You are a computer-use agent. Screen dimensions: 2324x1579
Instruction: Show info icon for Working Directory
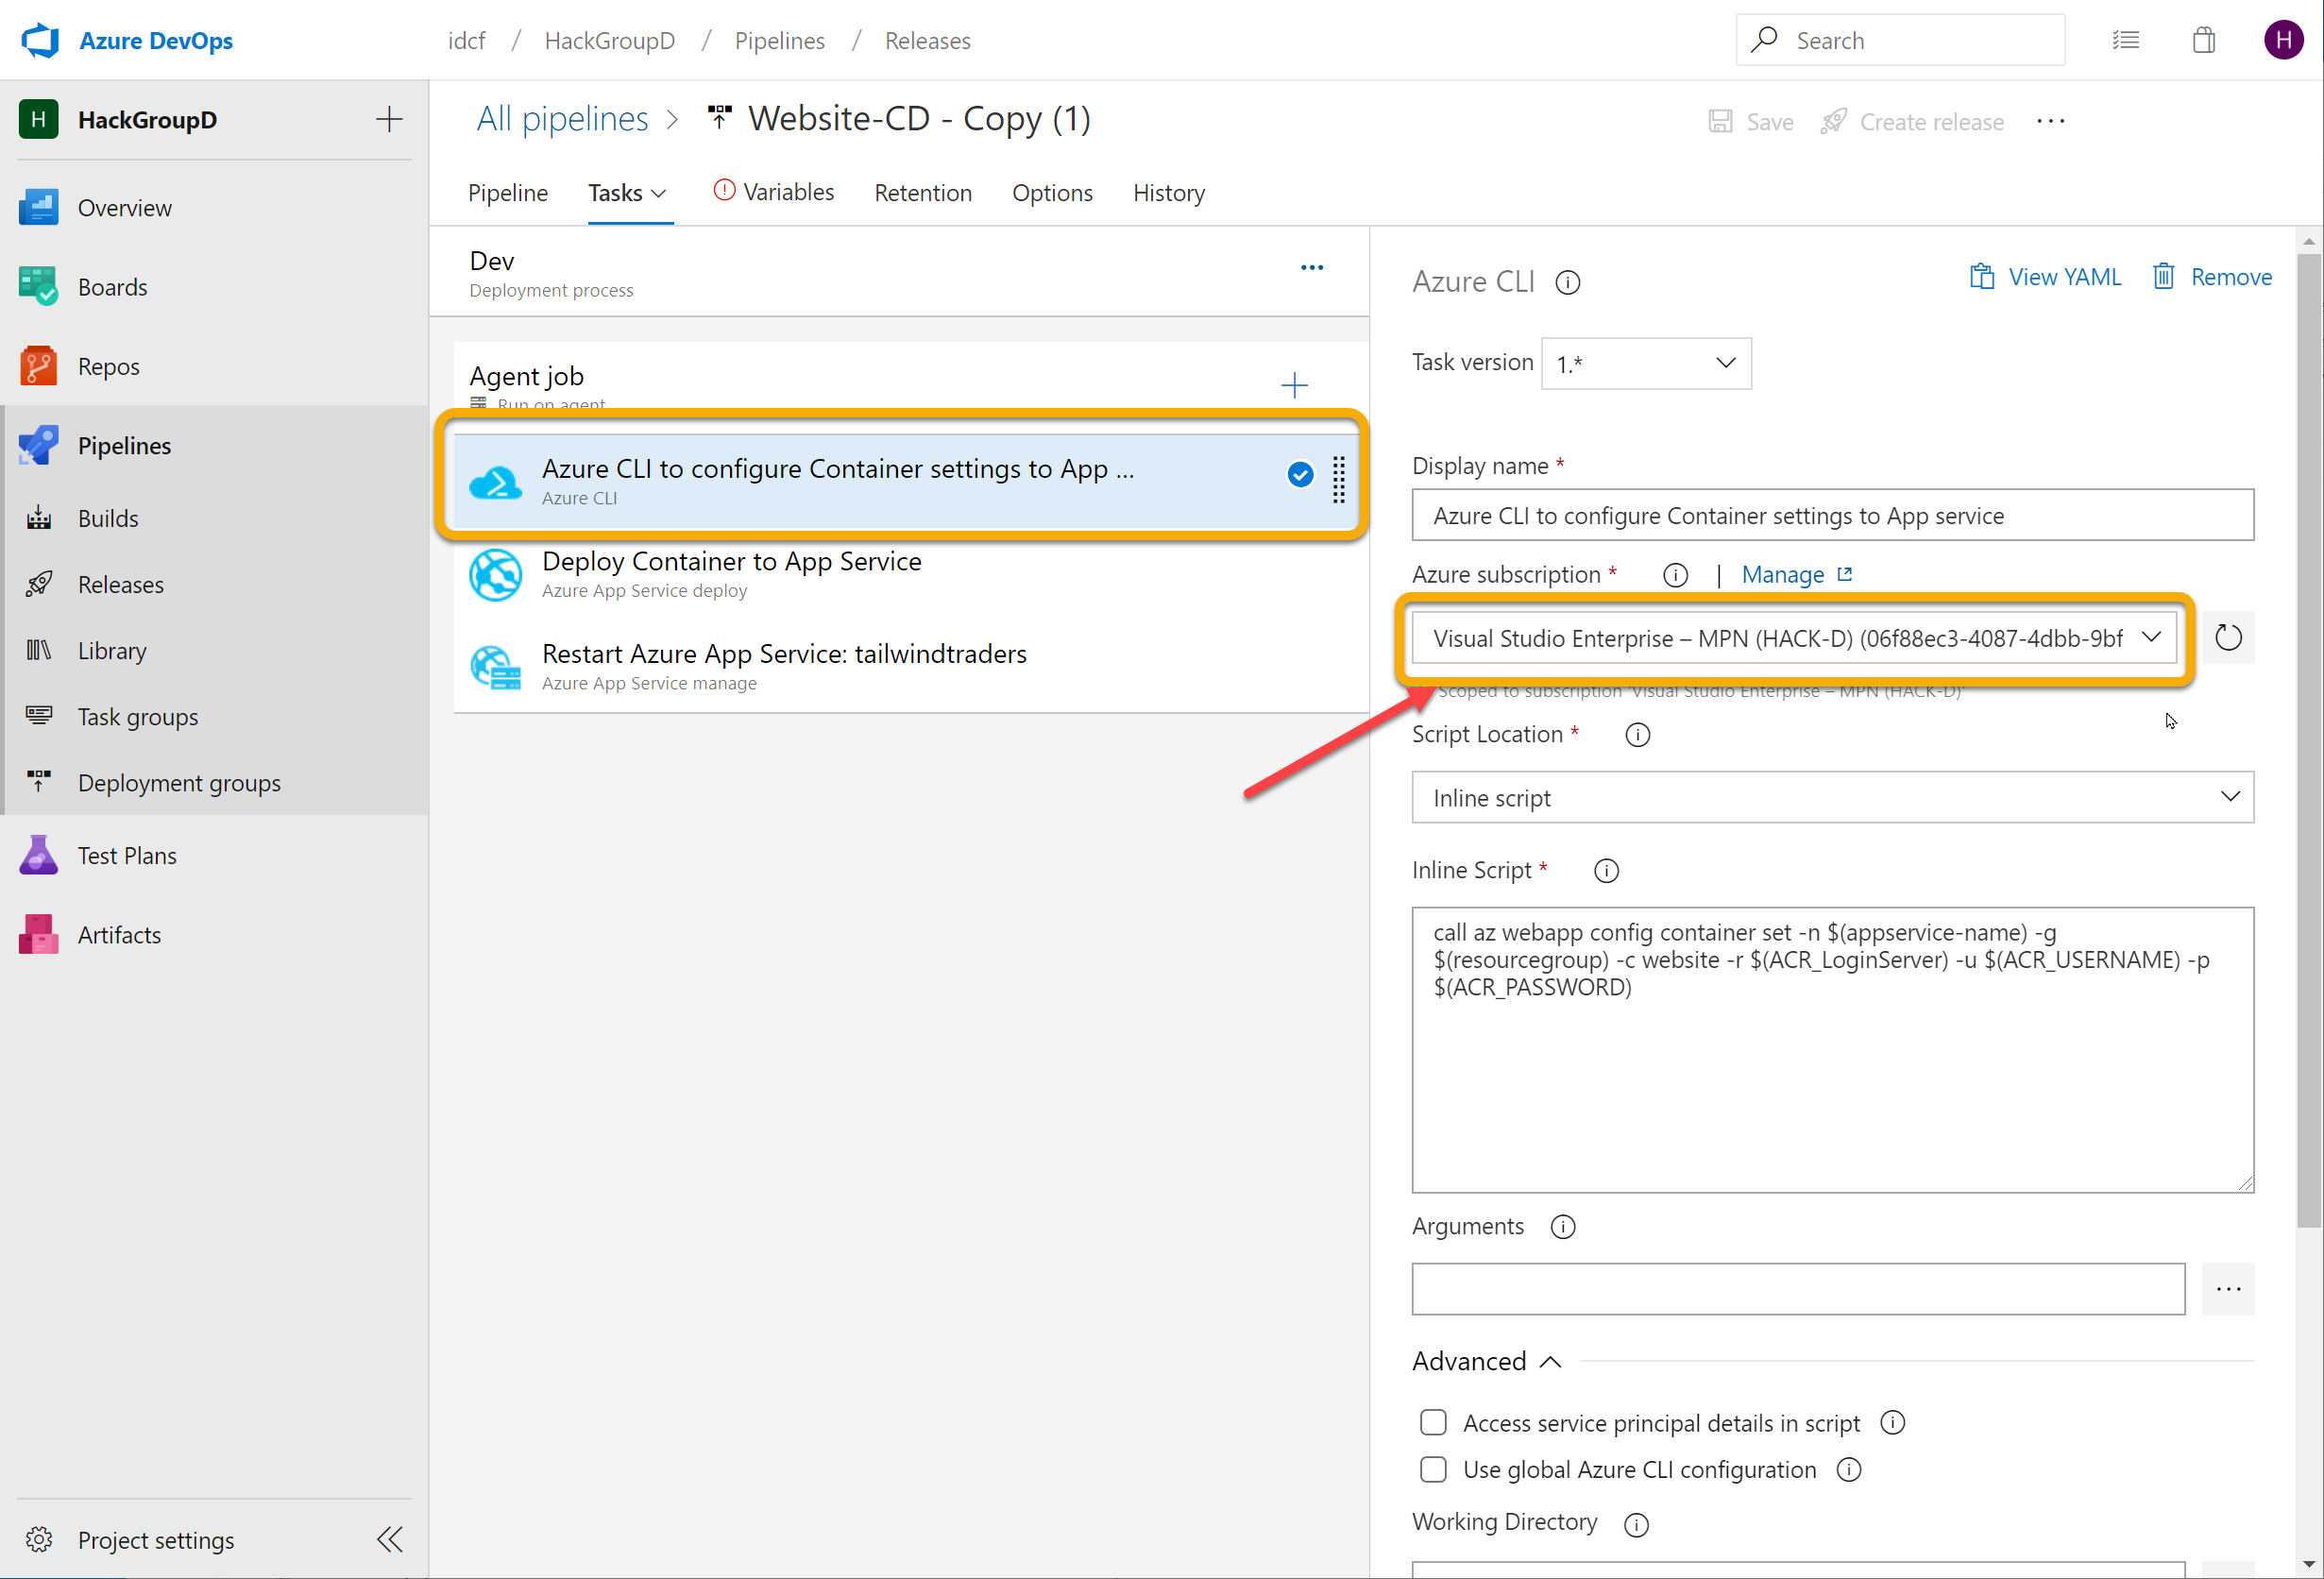point(1636,1524)
